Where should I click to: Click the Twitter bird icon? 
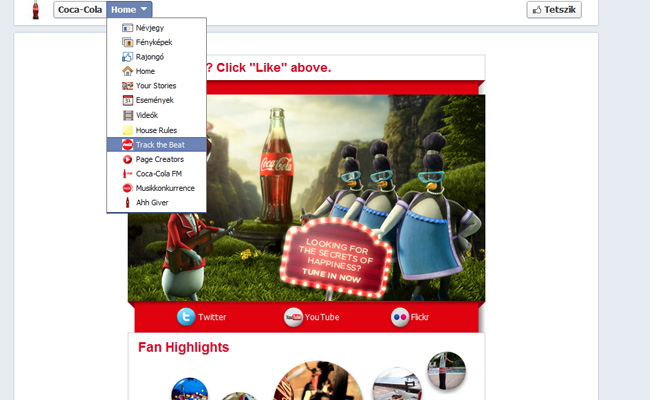[x=186, y=317]
